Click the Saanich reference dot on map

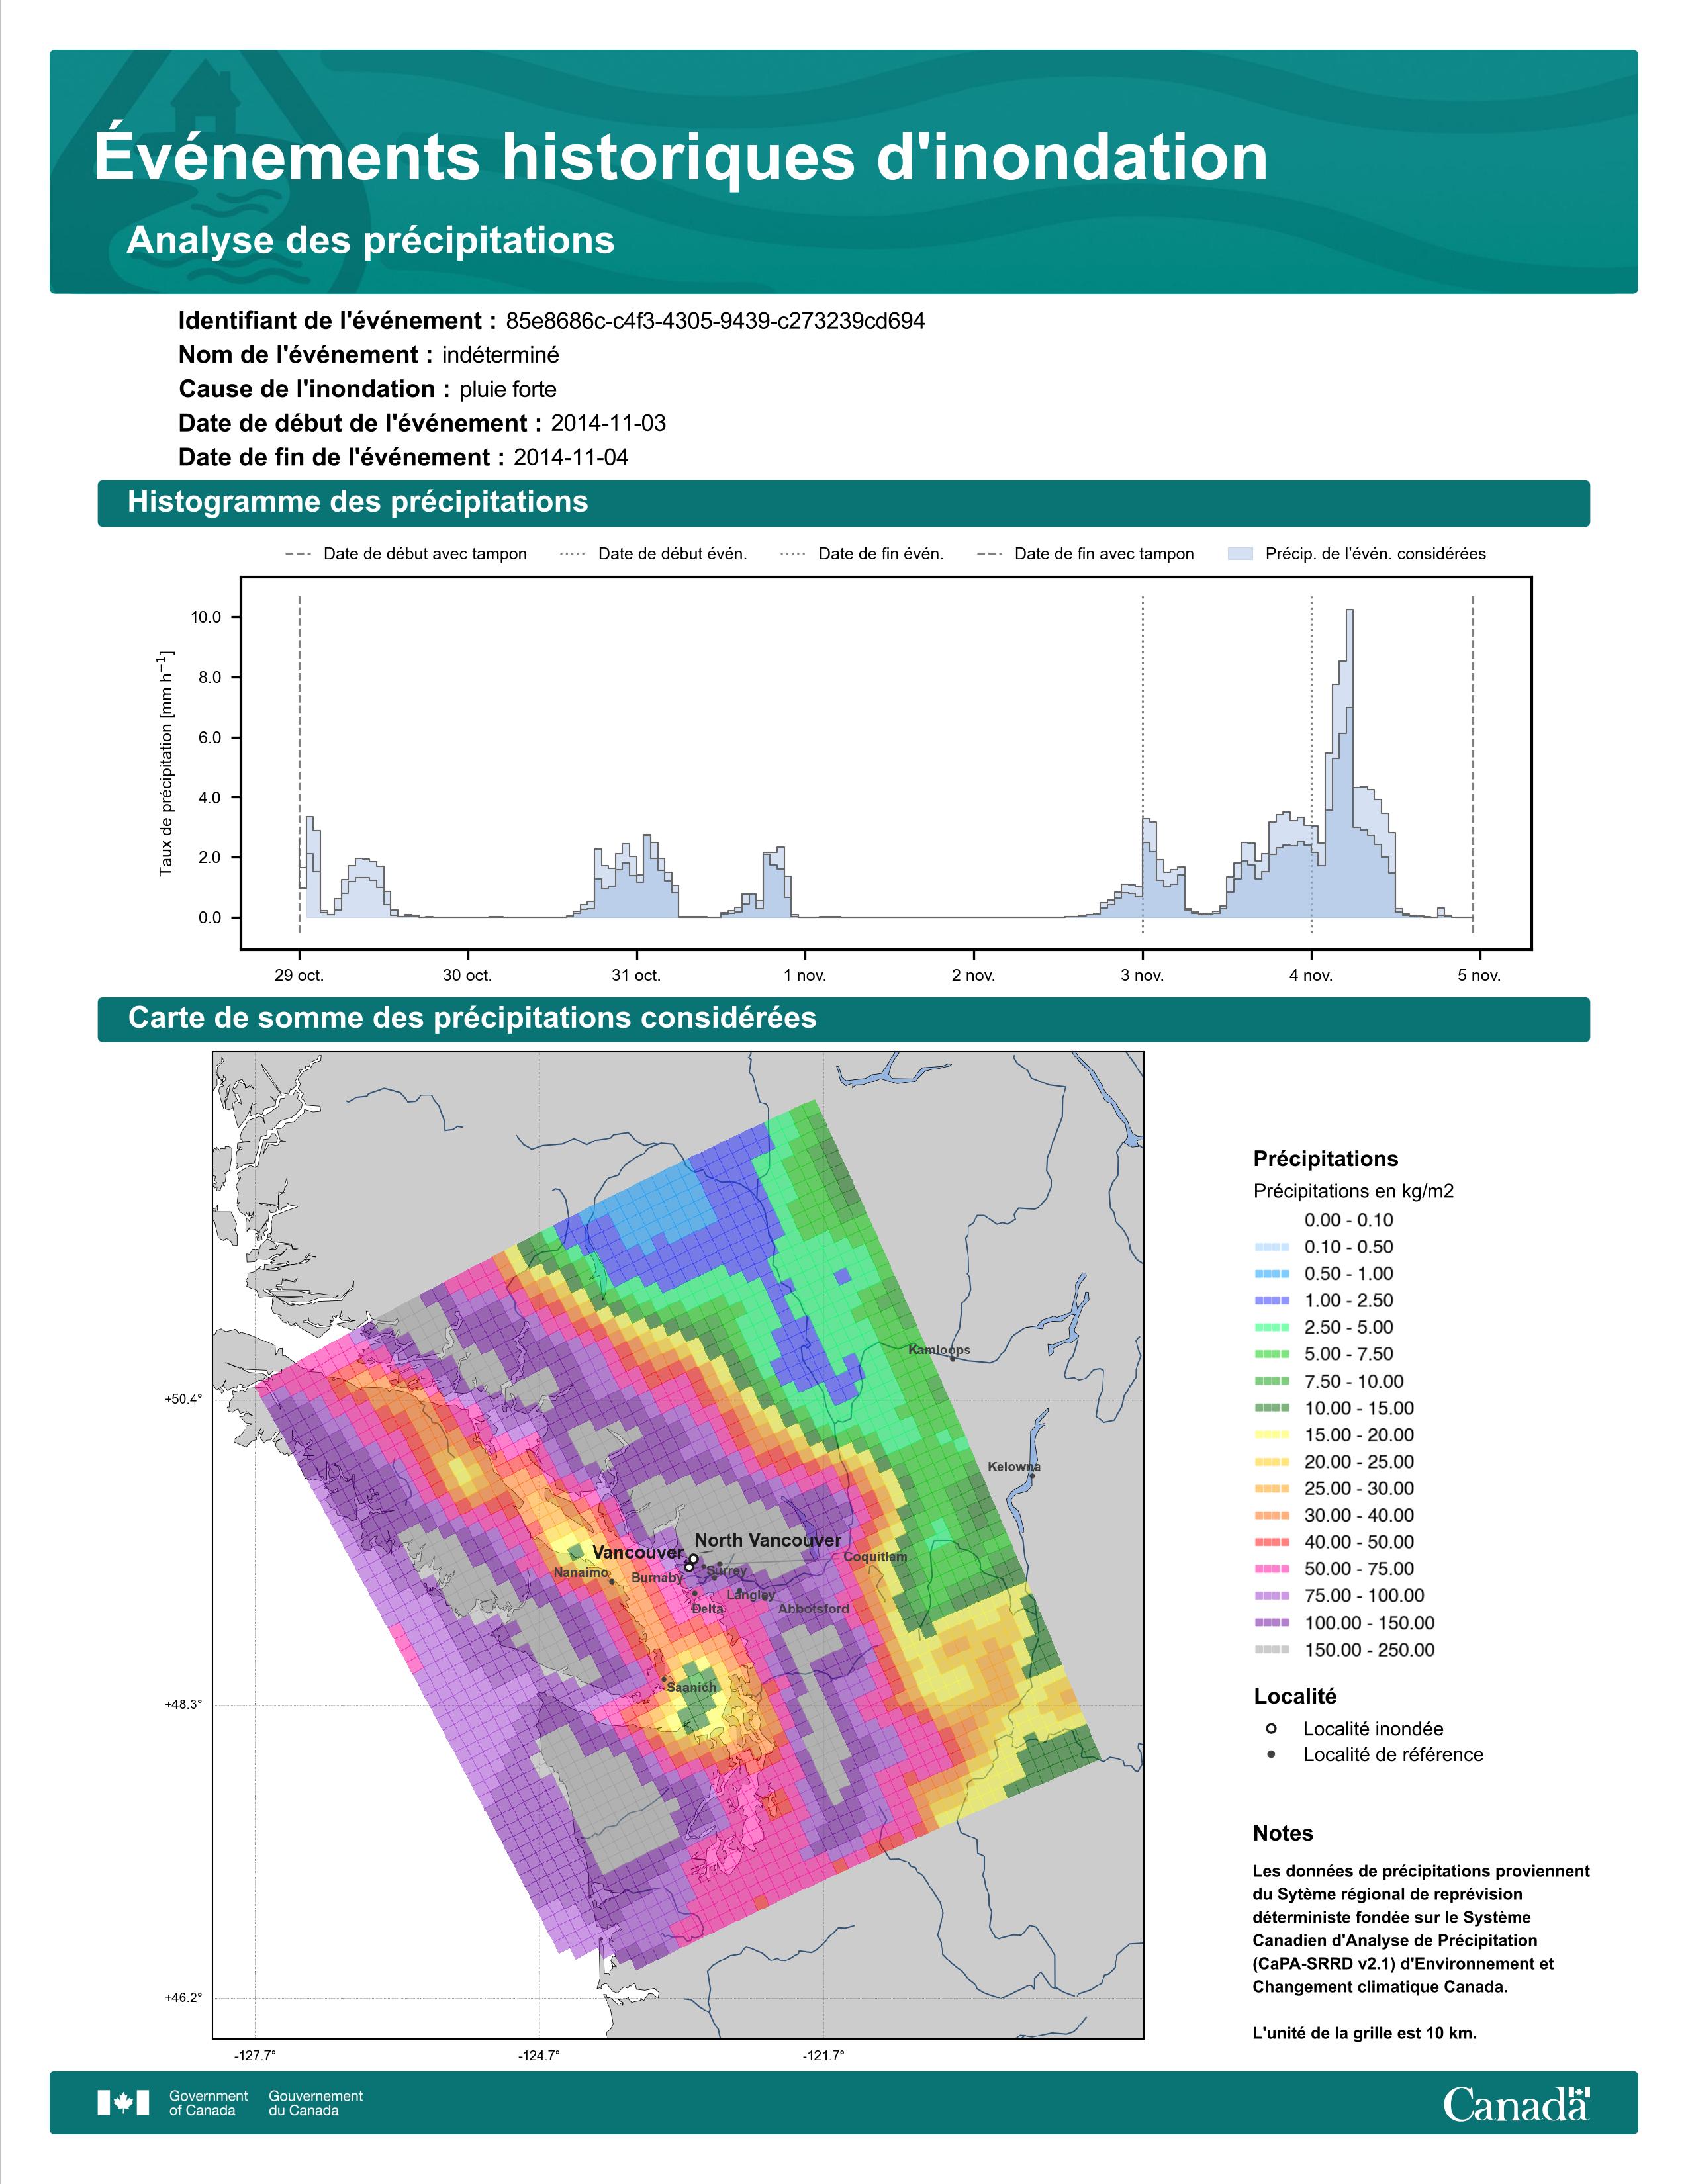coord(664,1679)
